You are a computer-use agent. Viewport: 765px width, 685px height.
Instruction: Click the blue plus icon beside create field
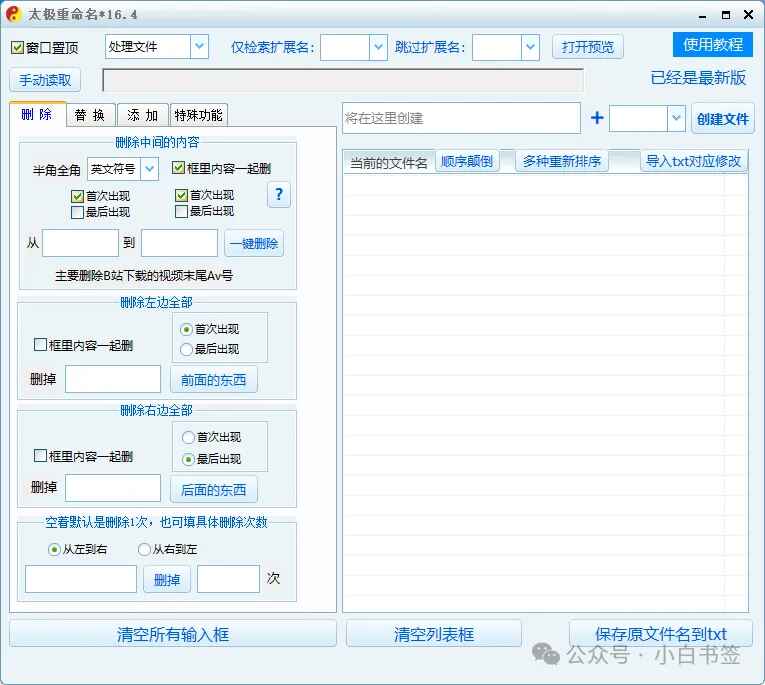[x=597, y=118]
